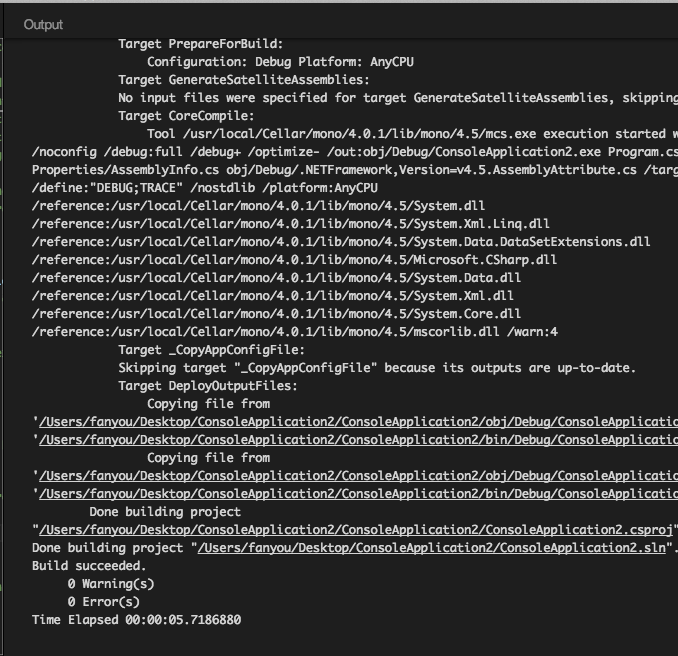
Task: Click the "0 Error(s)" line
Action: click(104, 602)
